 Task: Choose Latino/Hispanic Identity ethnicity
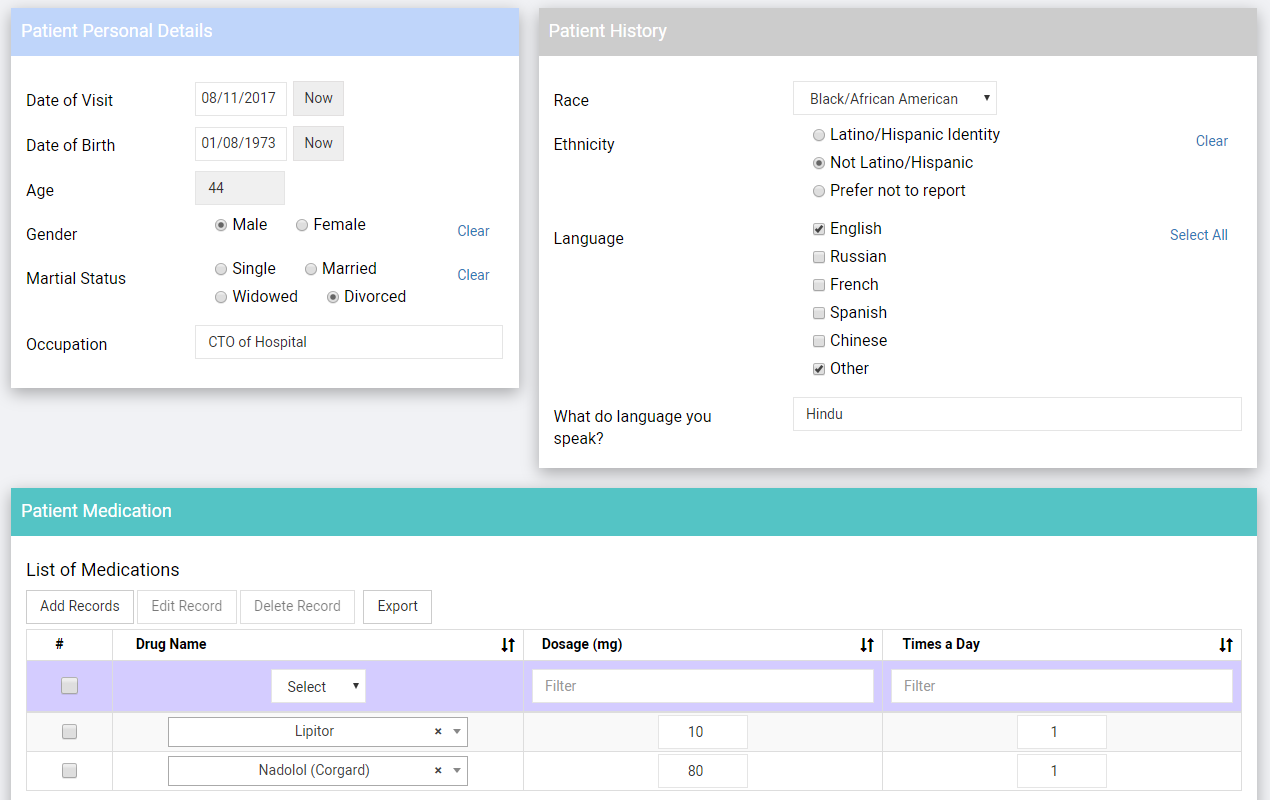818,134
